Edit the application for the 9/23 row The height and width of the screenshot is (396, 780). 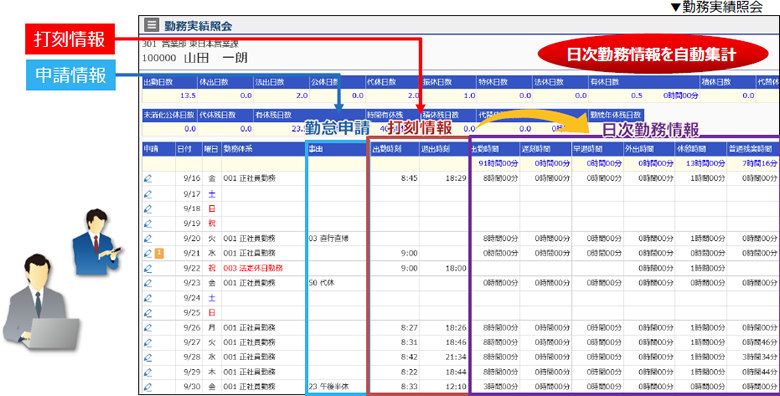tap(148, 283)
